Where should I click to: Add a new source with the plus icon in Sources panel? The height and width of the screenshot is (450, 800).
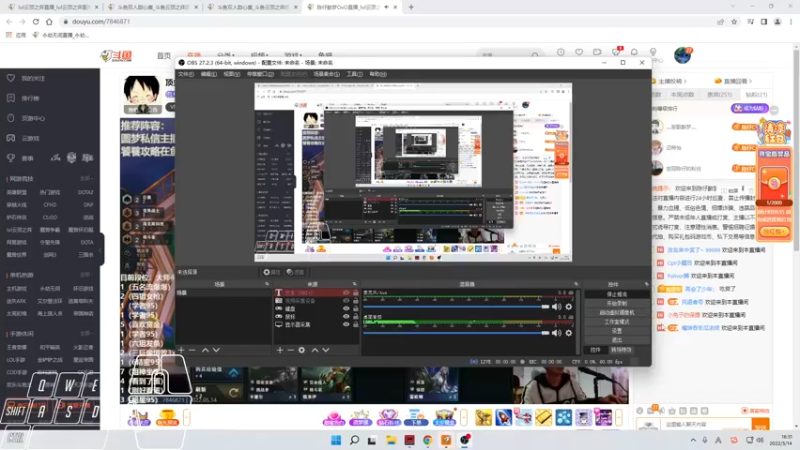[280, 350]
